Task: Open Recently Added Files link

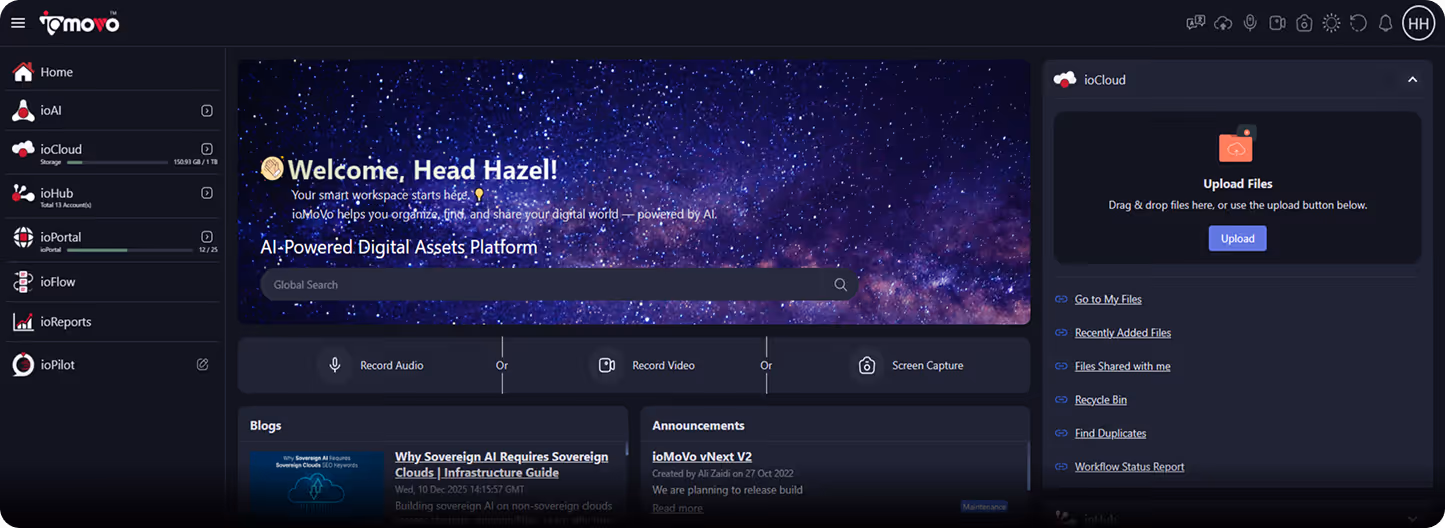Action: tap(1123, 333)
